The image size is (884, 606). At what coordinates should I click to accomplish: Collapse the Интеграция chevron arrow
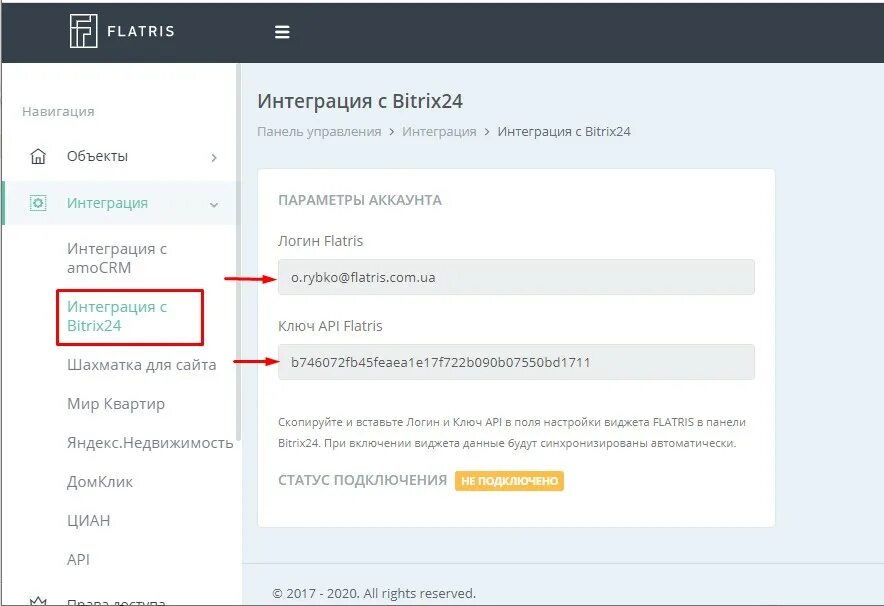214,205
